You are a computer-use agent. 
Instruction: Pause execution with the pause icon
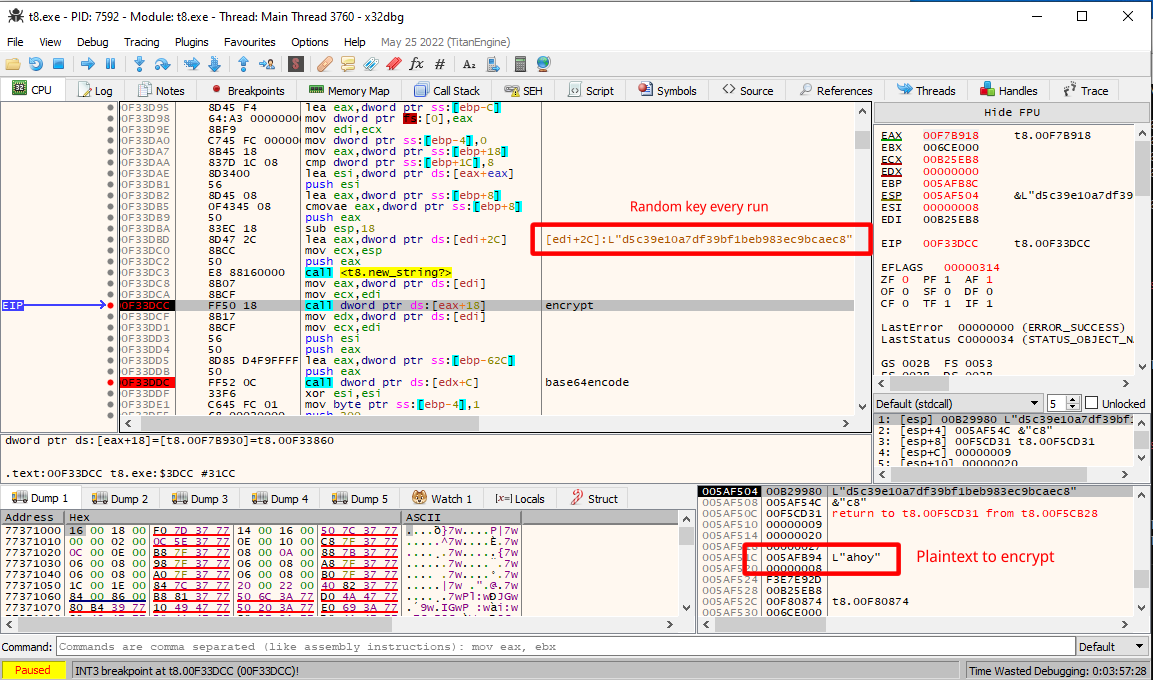pos(110,64)
